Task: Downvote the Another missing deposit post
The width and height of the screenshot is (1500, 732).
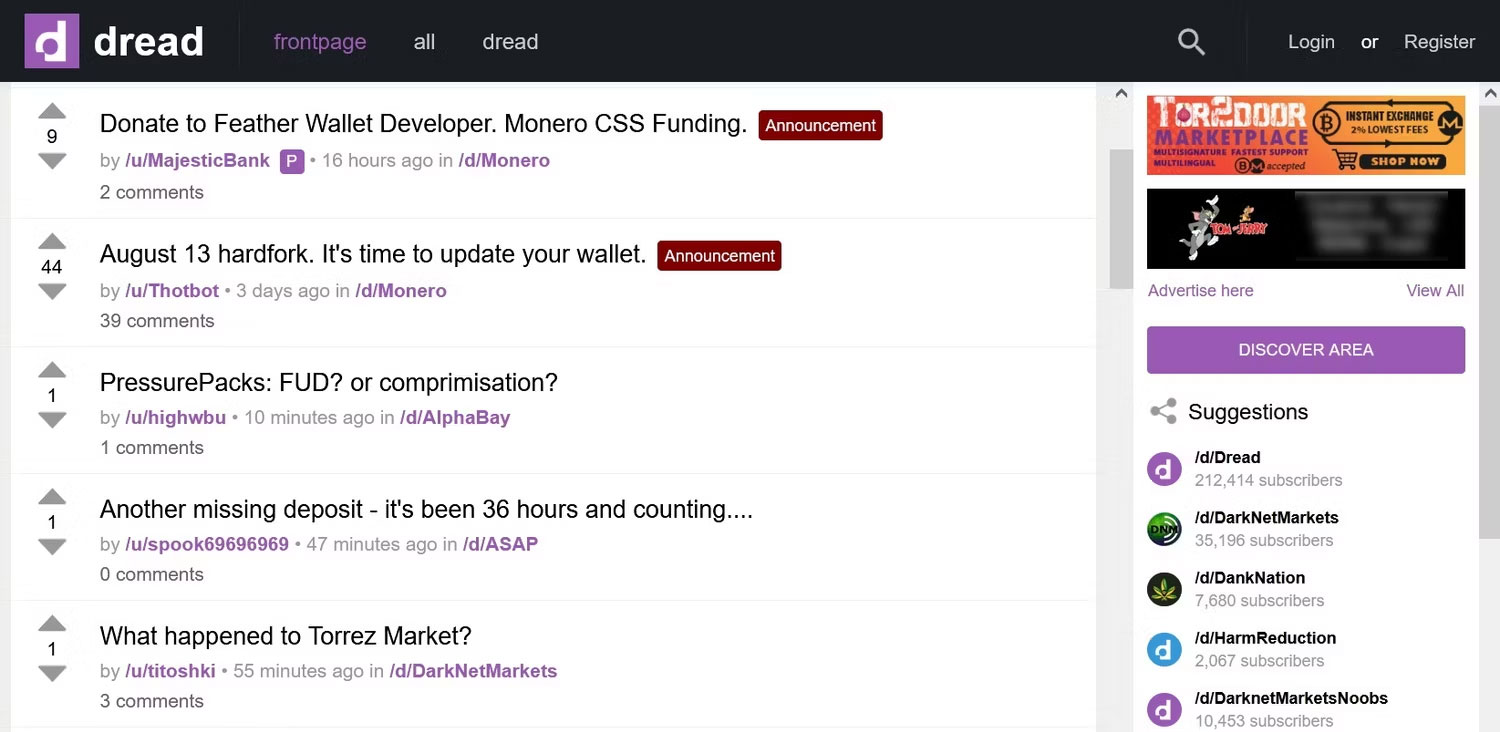Action: 52,547
